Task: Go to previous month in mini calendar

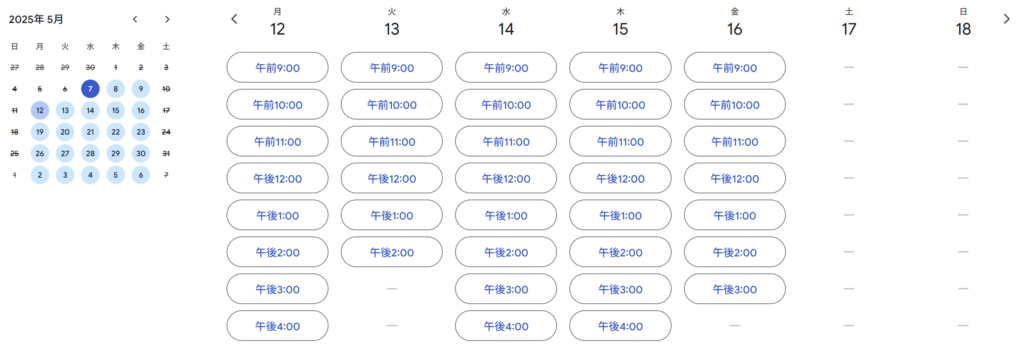Action: pos(135,20)
